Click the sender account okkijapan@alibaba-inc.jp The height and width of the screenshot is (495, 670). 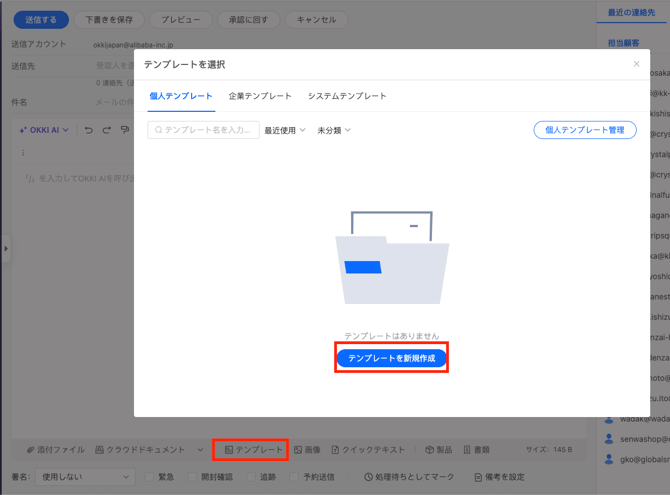pos(133,44)
